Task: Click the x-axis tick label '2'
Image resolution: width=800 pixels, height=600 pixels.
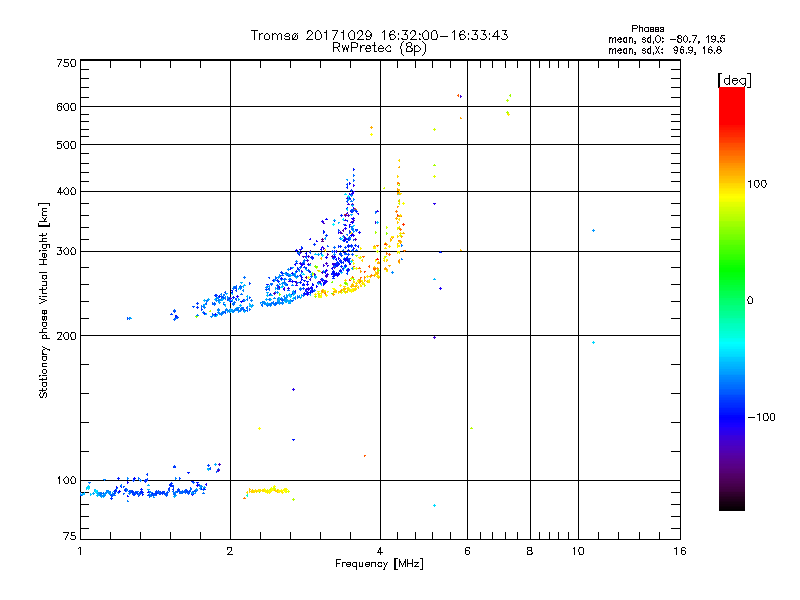Action: point(230,551)
